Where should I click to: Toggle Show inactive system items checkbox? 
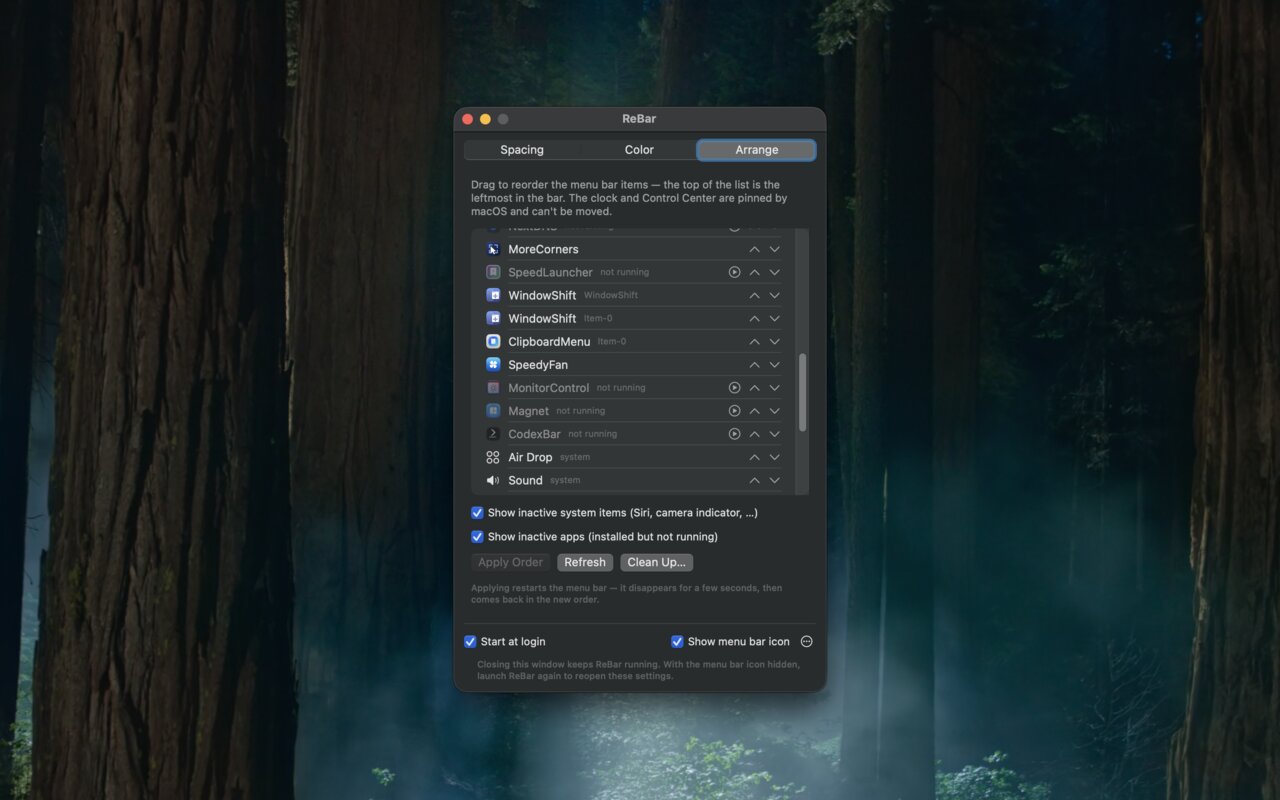[477, 513]
